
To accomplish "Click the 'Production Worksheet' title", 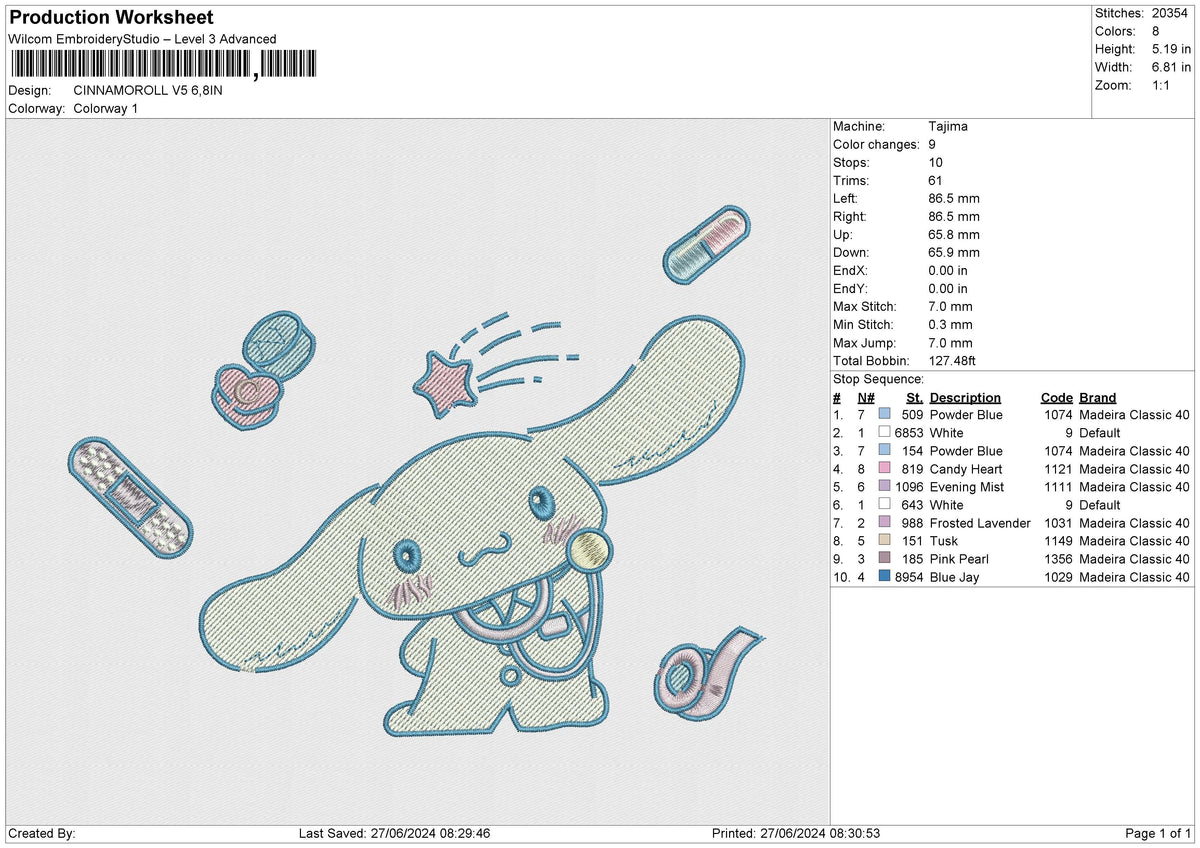I will [x=111, y=18].
